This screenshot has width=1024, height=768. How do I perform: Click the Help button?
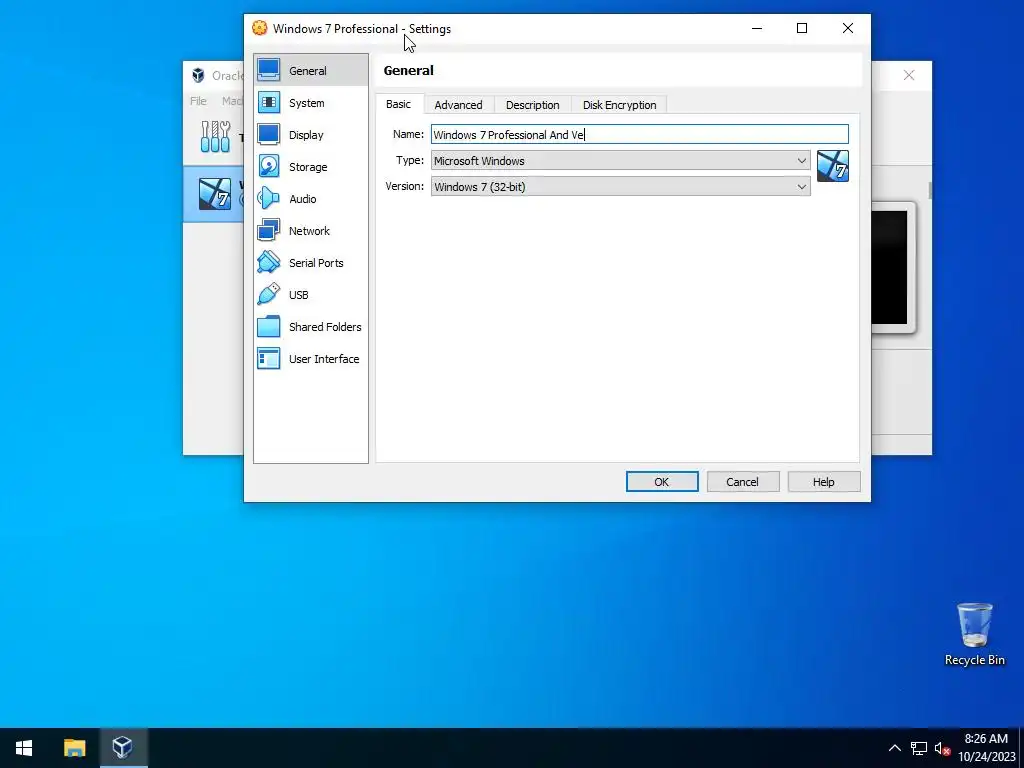[x=824, y=482]
